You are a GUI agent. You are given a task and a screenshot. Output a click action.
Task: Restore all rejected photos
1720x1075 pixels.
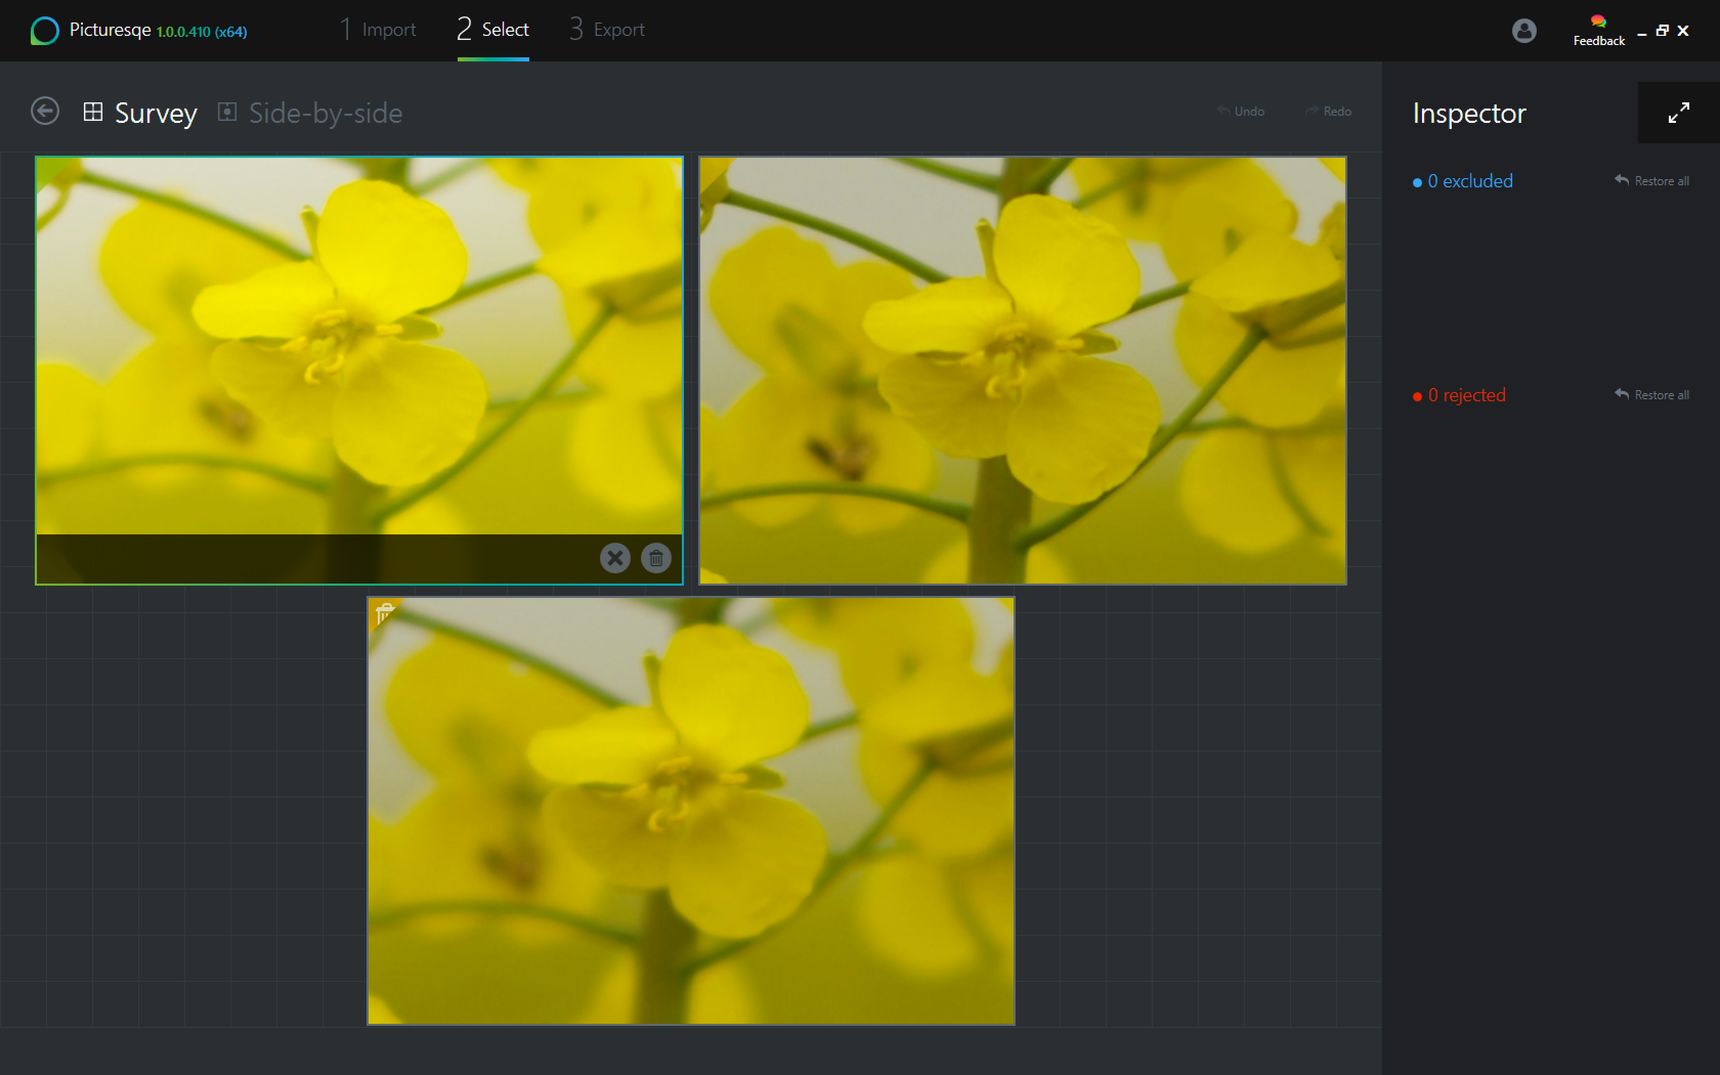[1652, 395]
